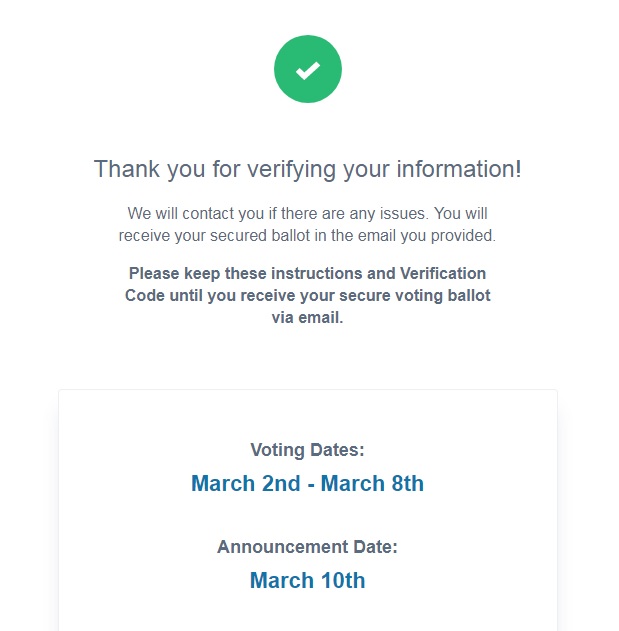Click the bold "Please keep these instructions" line

307,273
